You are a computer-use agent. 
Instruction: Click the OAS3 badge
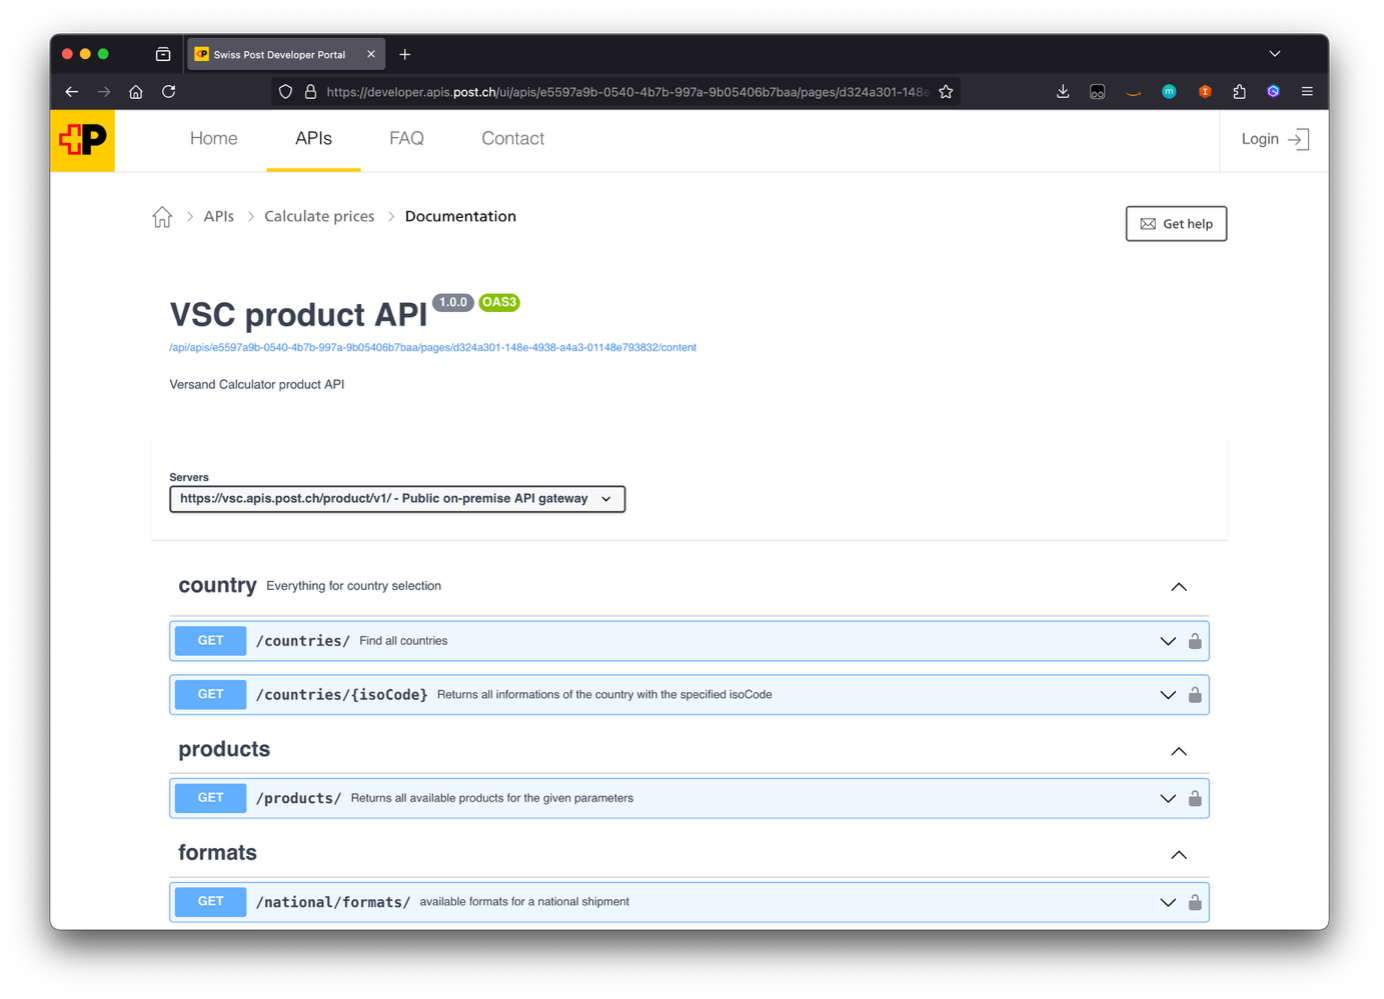(x=499, y=302)
